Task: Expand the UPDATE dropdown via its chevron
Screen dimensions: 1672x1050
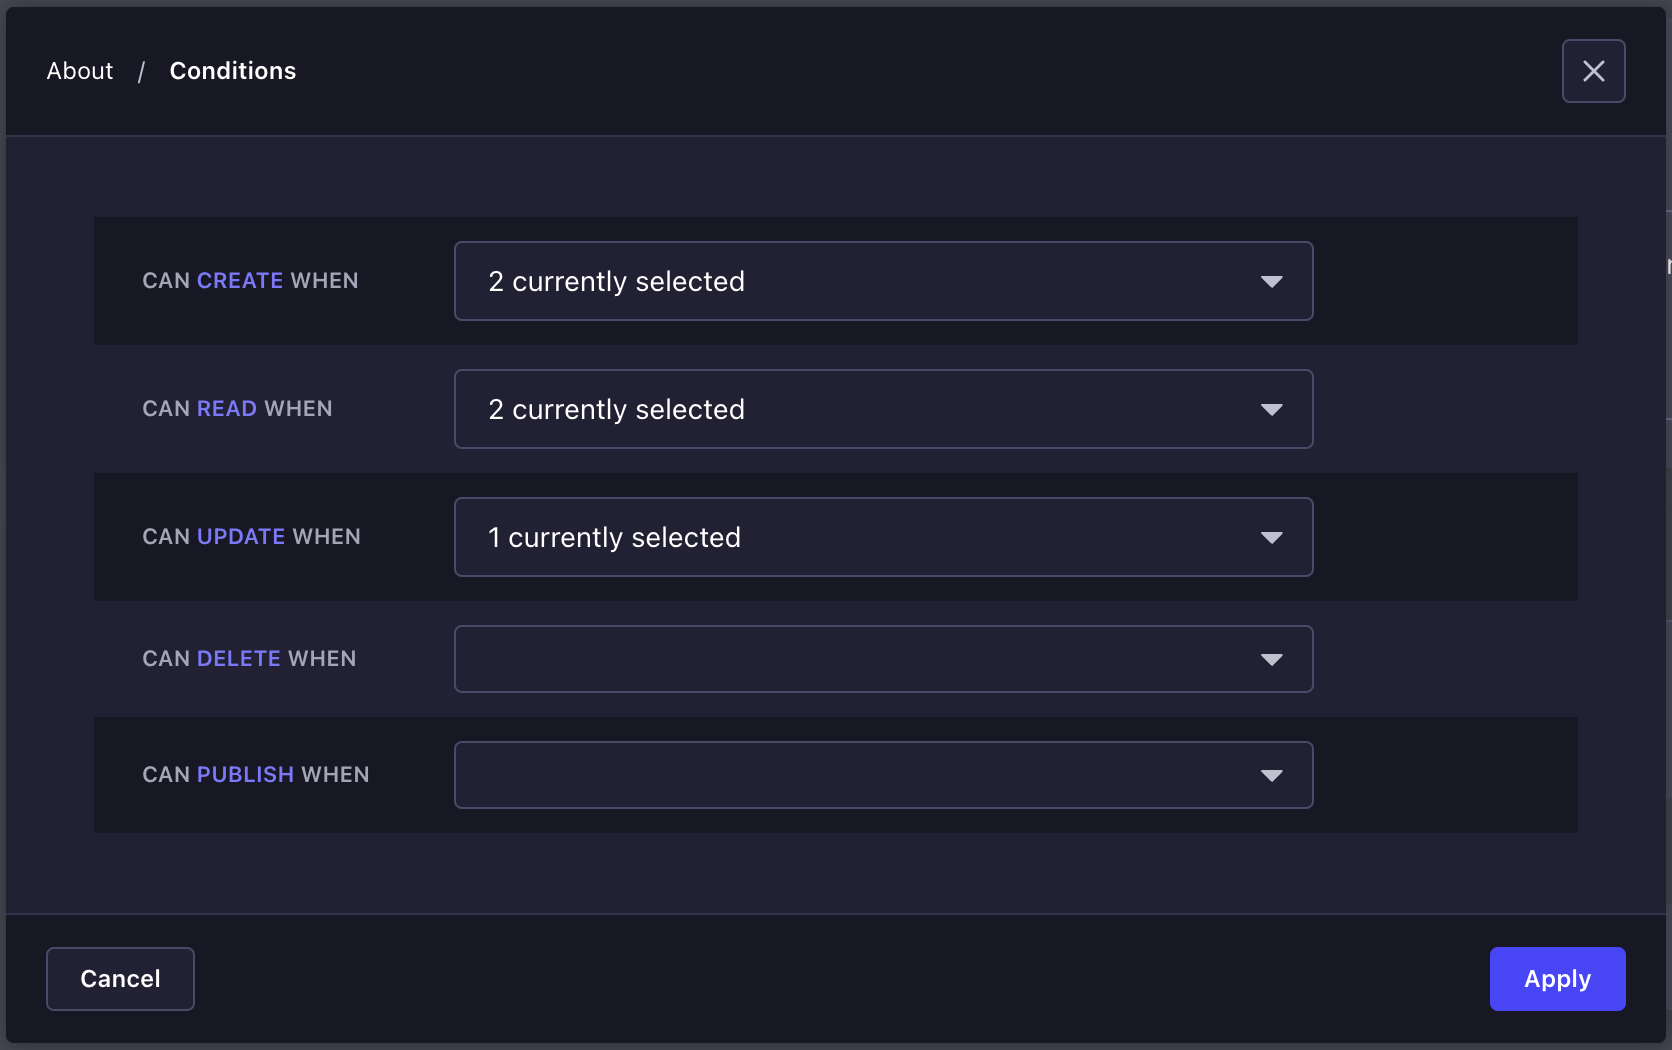Action: (1271, 537)
